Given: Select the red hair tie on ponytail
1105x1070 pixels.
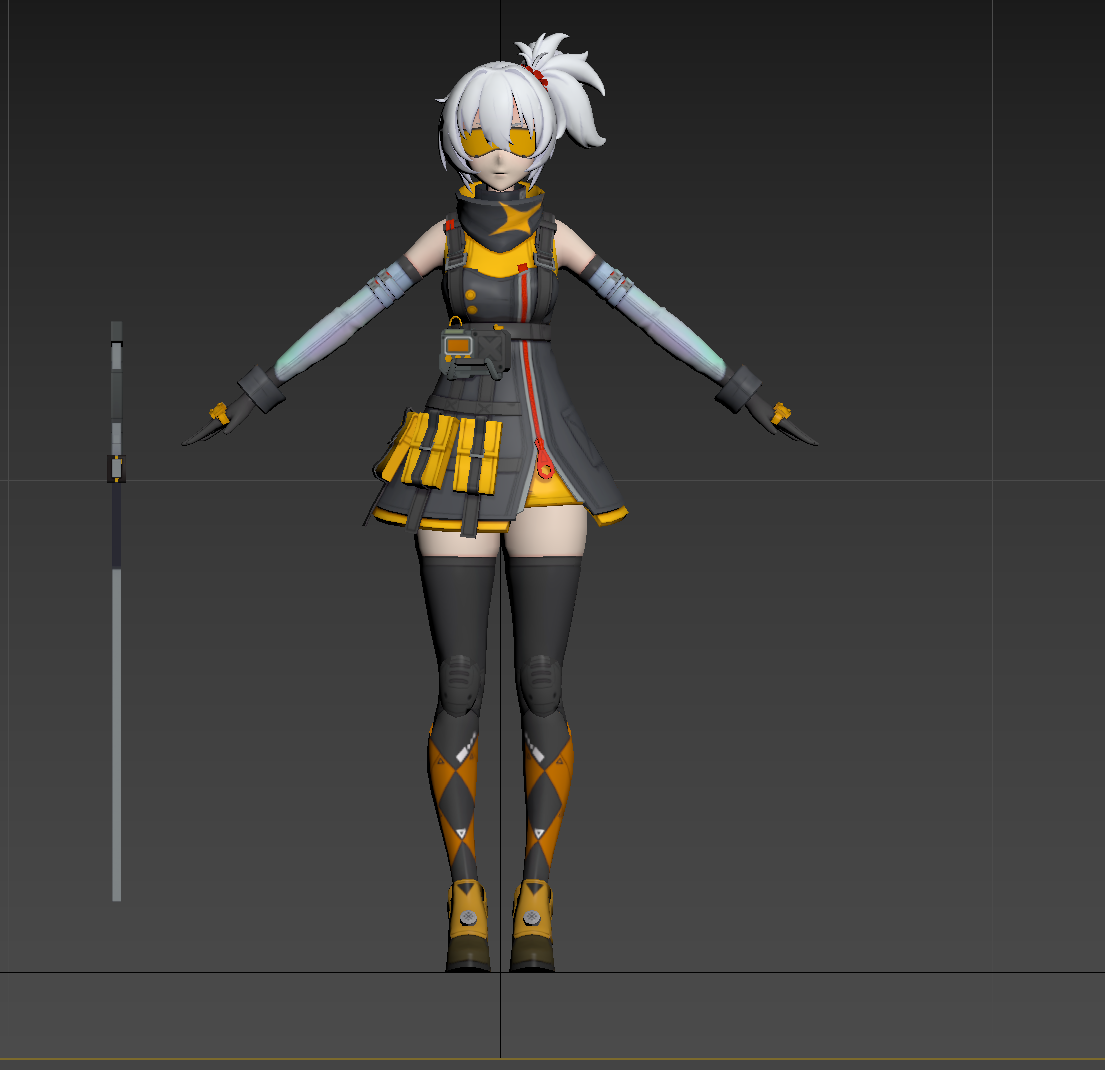Looking at the screenshot, I should pyautogui.click(x=538, y=75).
